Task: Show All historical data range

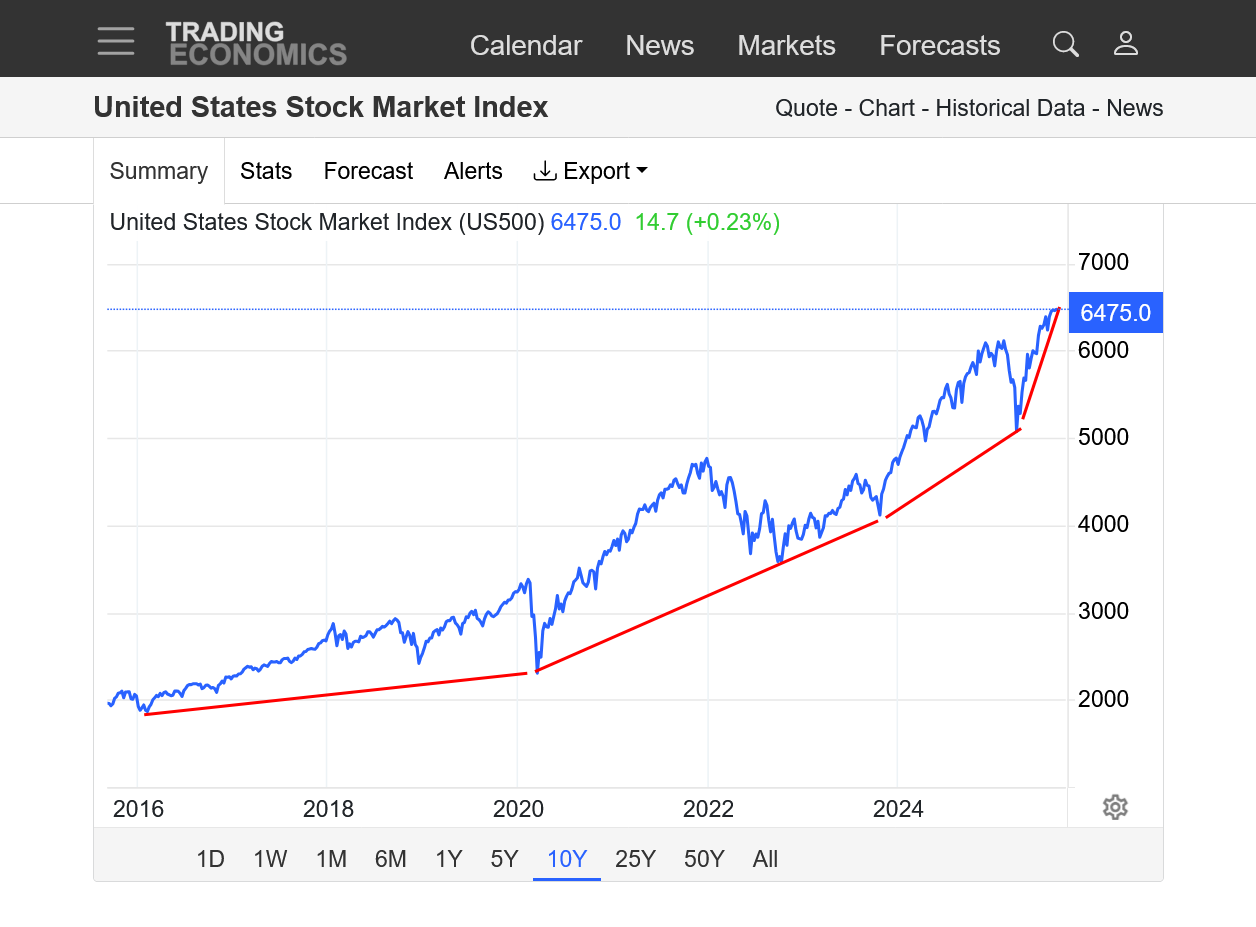Action: (765, 859)
